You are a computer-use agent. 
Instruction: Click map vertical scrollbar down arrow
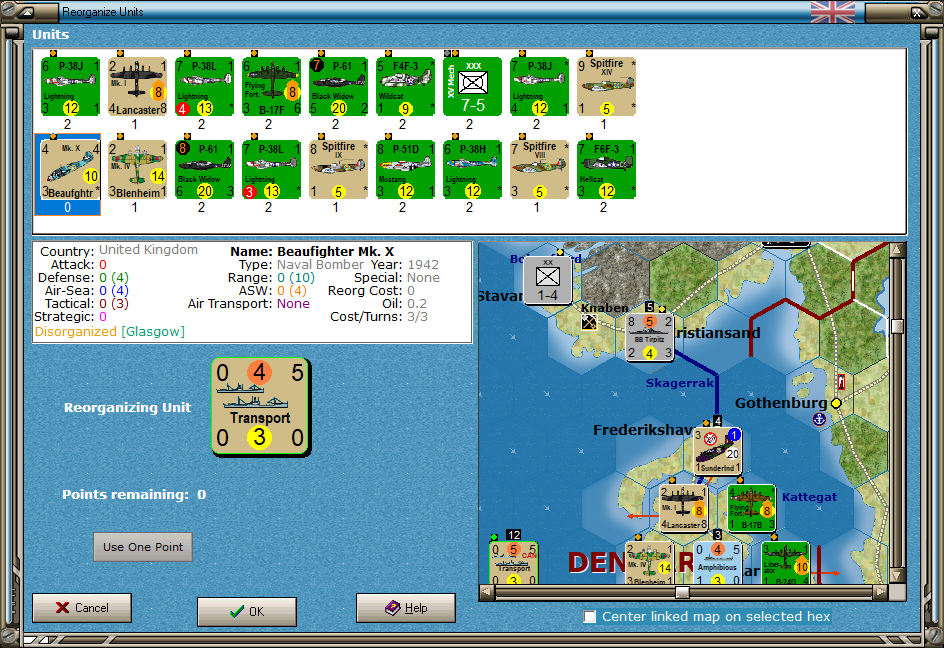pyautogui.click(x=897, y=576)
